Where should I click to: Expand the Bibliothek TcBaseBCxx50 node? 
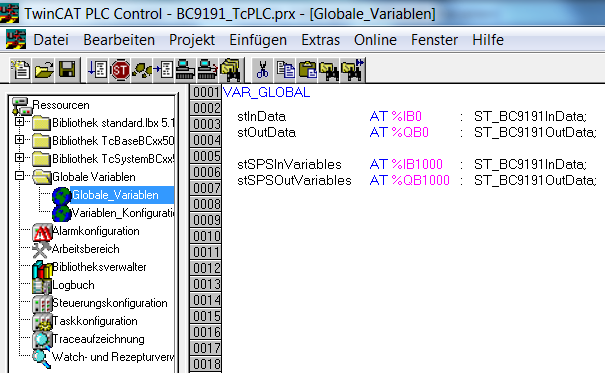pyautogui.click(x=19, y=140)
